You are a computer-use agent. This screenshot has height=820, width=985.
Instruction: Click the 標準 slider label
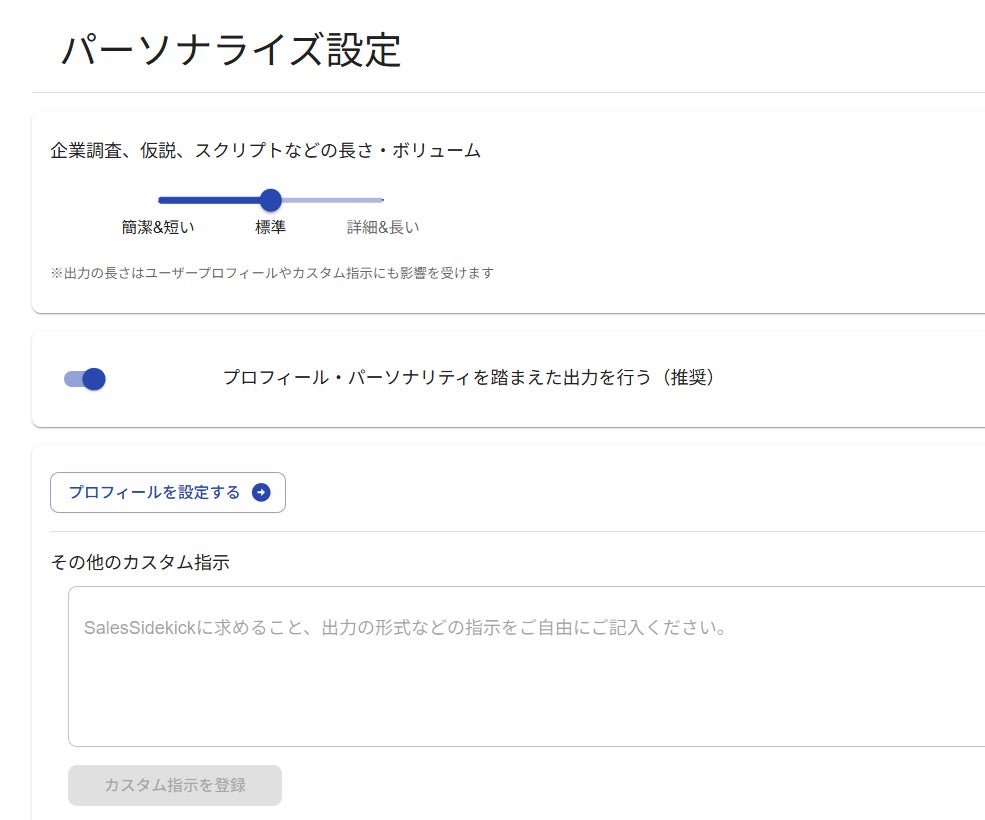[270, 227]
